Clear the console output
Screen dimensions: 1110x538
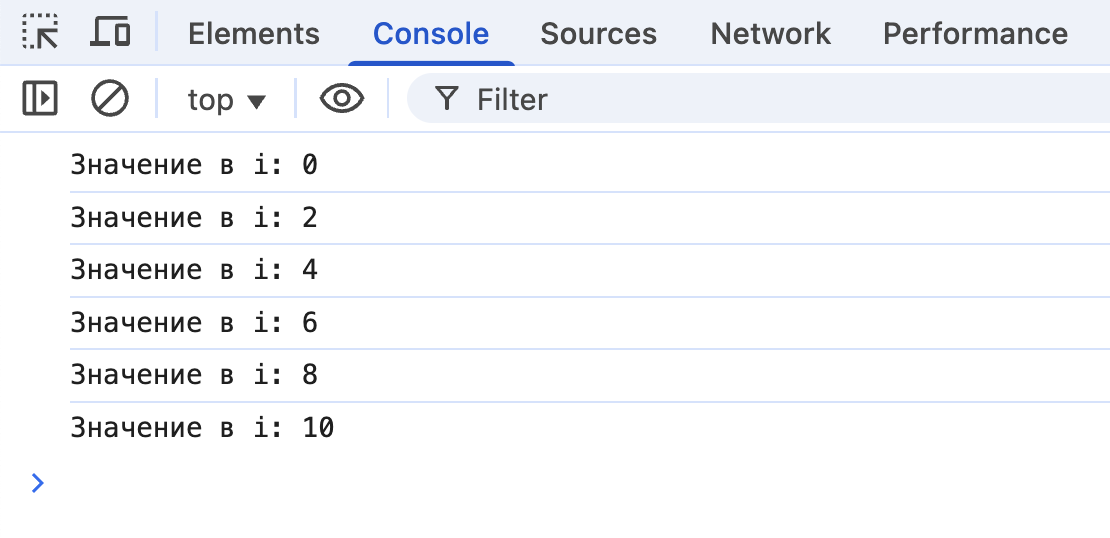coord(109,99)
